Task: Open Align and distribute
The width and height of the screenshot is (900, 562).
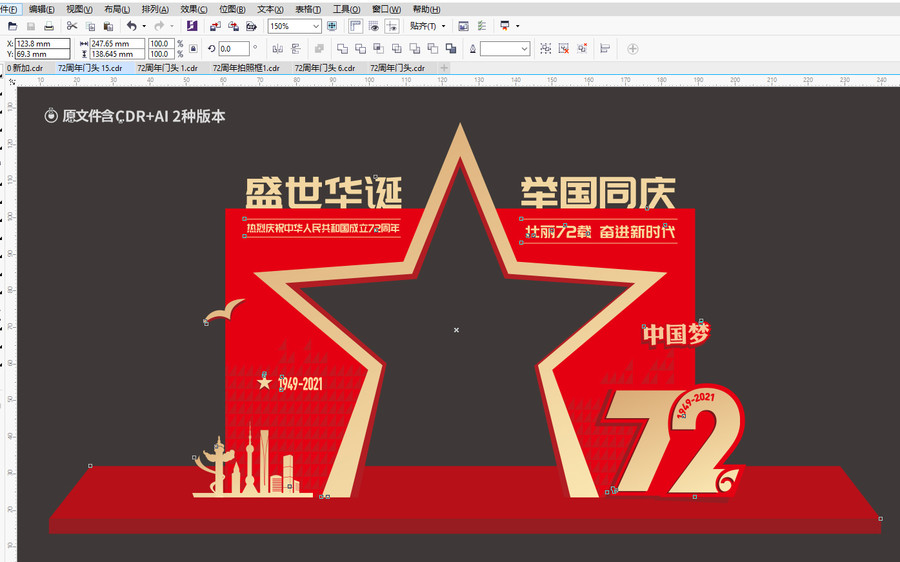Action: pyautogui.click(x=605, y=49)
